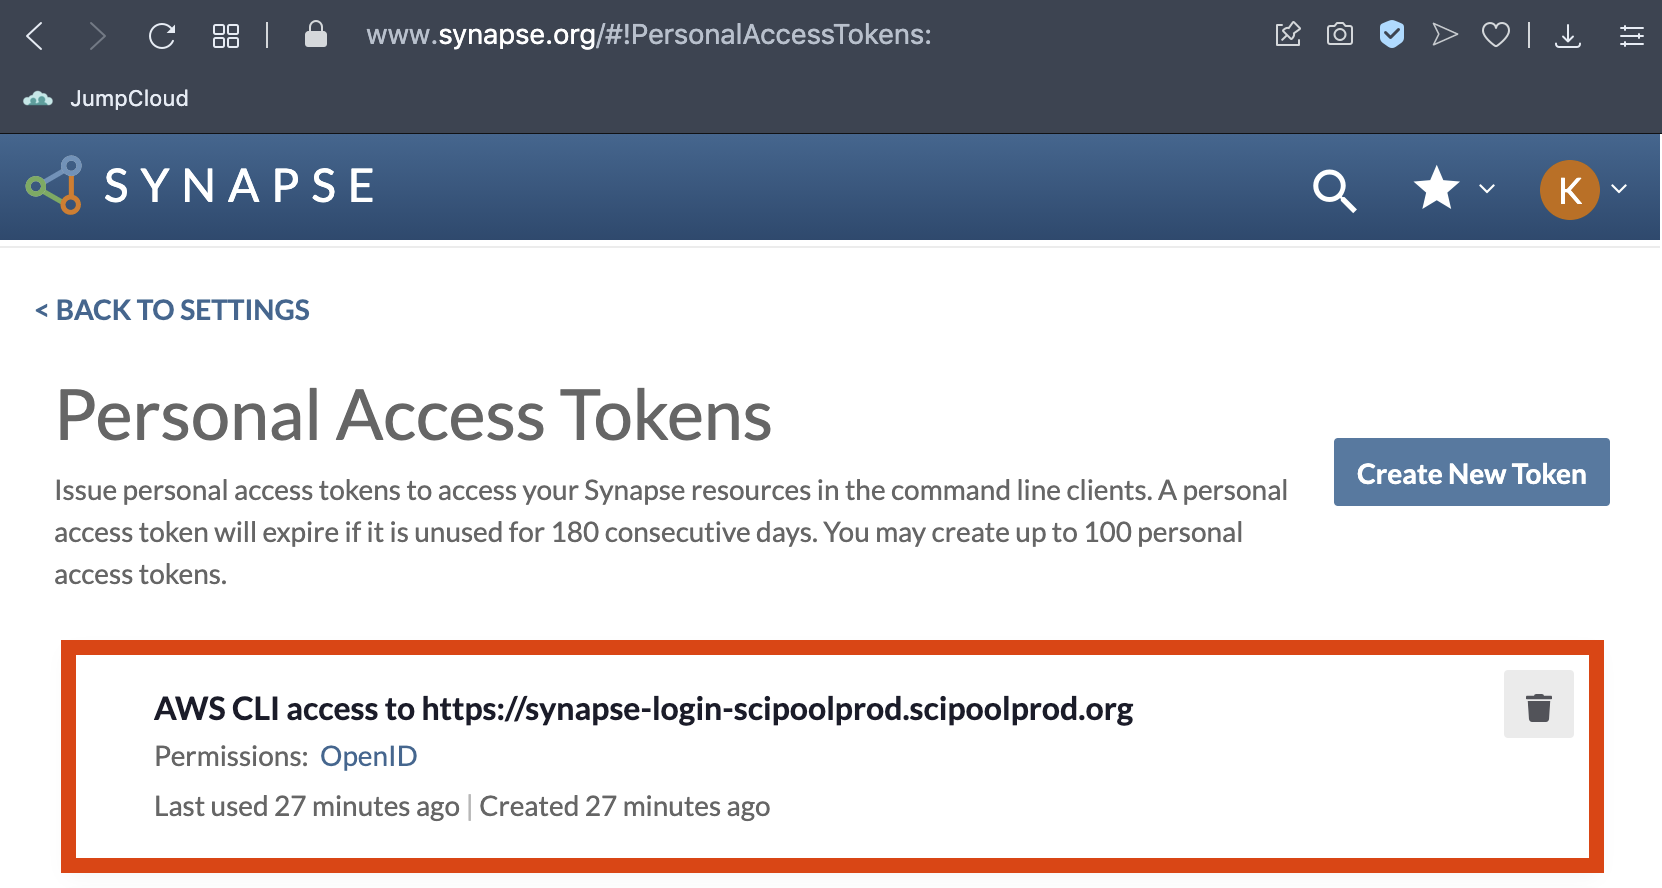Click the Synapse logo
The image size is (1662, 888).
pos(200,186)
